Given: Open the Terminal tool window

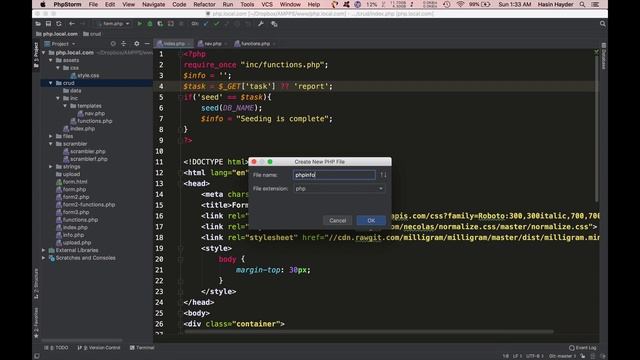Looking at the screenshot, I should [x=142, y=348].
